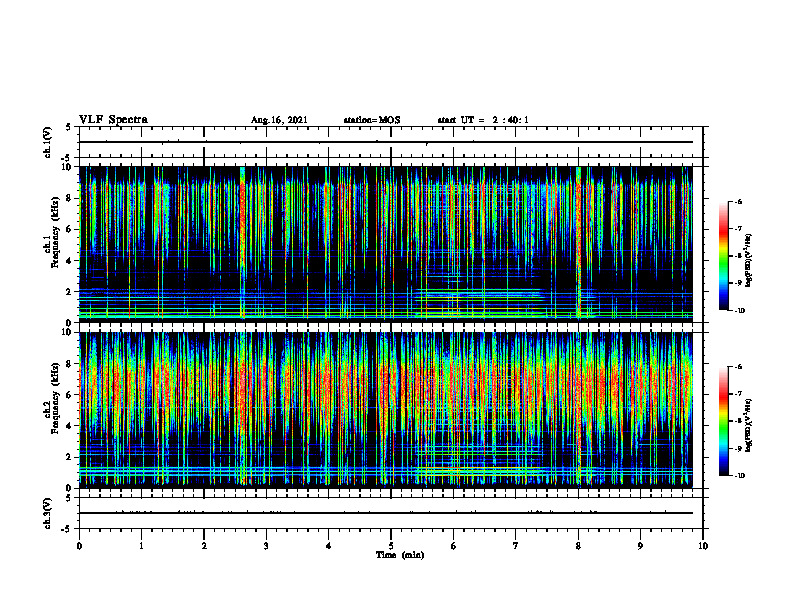Click time axis tick label "2"
792x612 pixels.
pyautogui.click(x=204, y=546)
